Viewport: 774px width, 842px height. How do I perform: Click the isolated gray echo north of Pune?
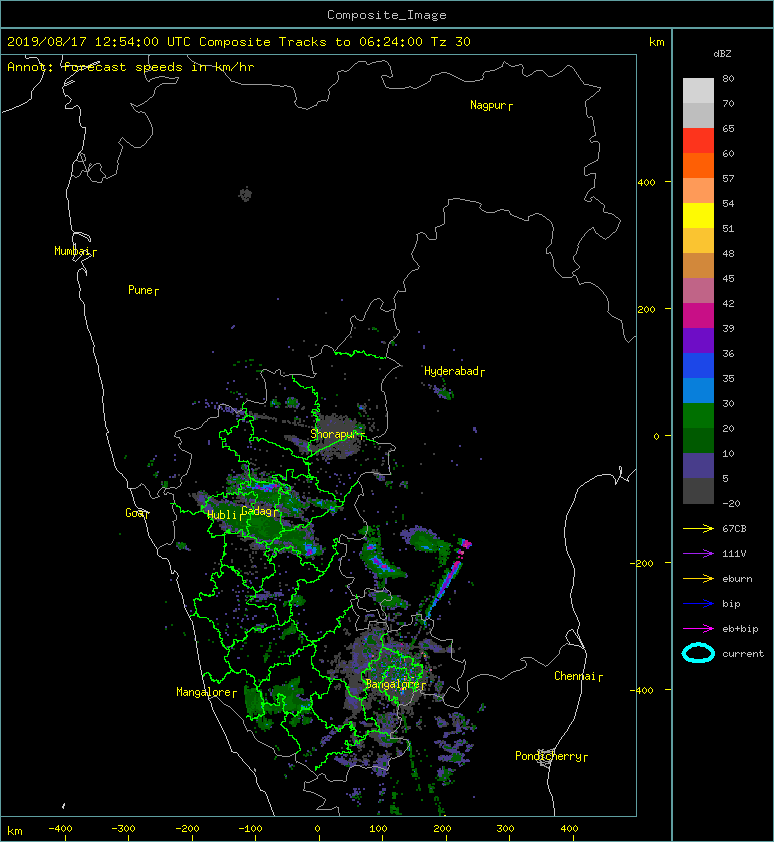pos(245,194)
